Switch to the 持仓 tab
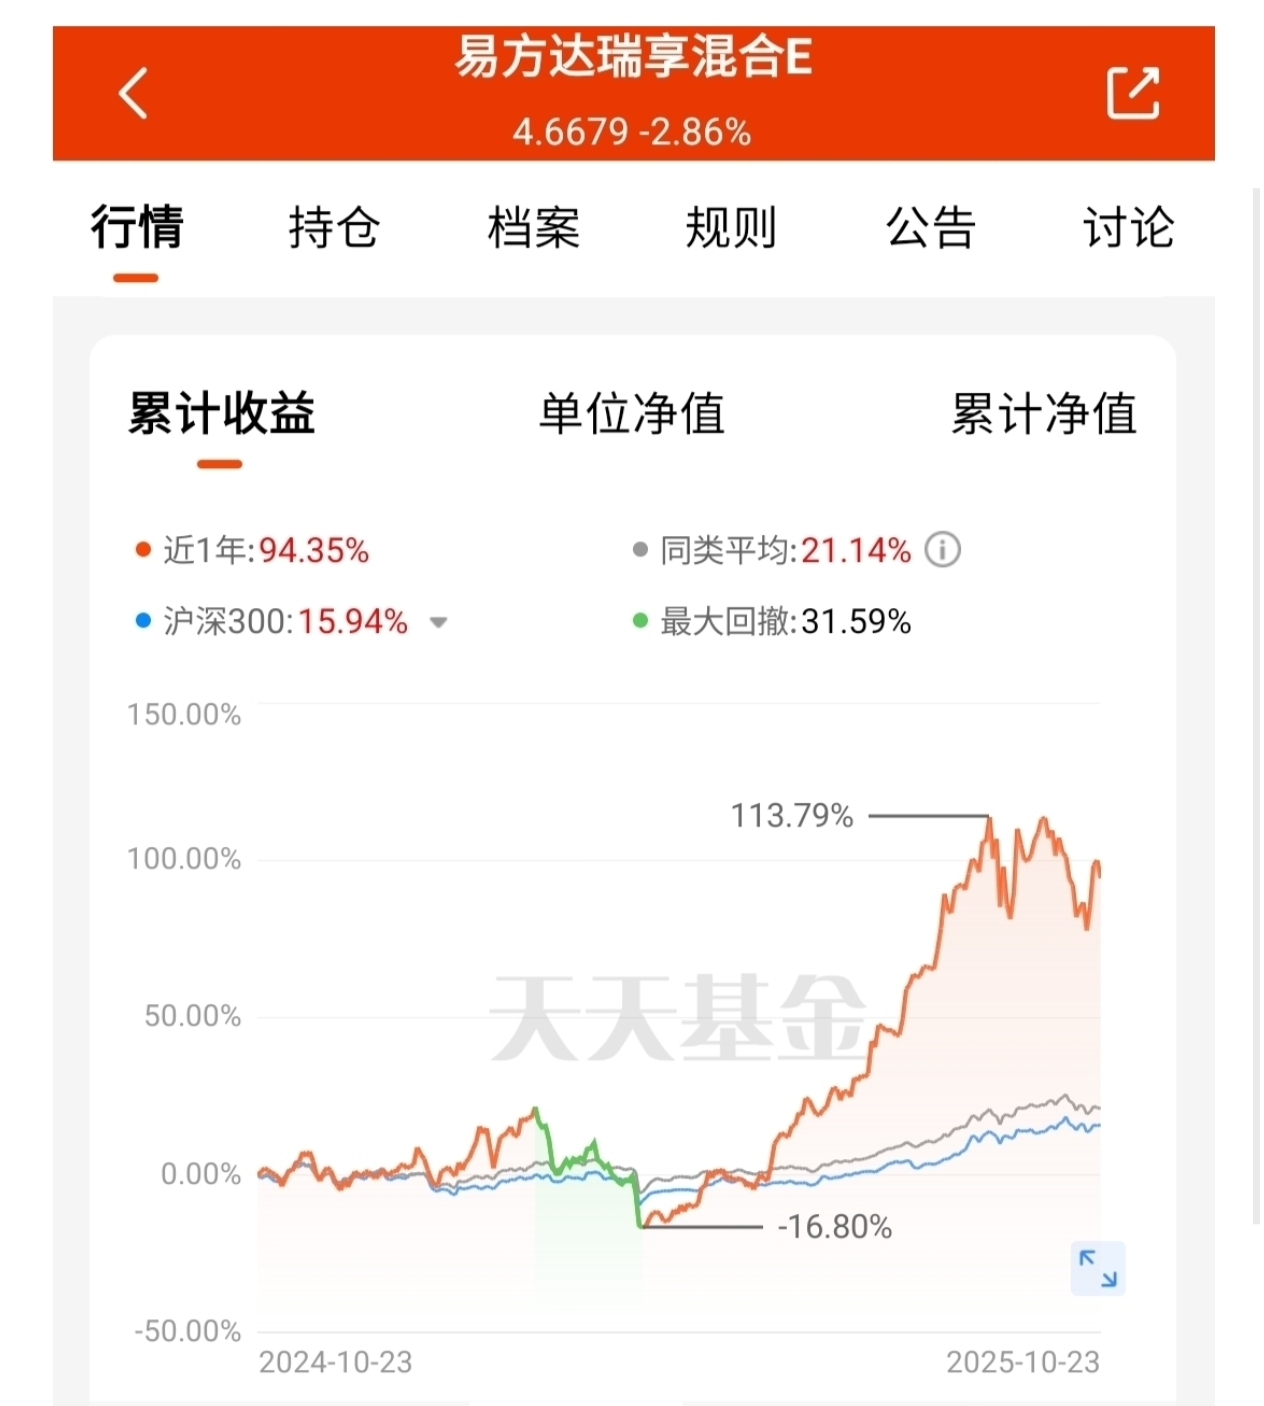This screenshot has width=1264, height=1406. pos(334,227)
